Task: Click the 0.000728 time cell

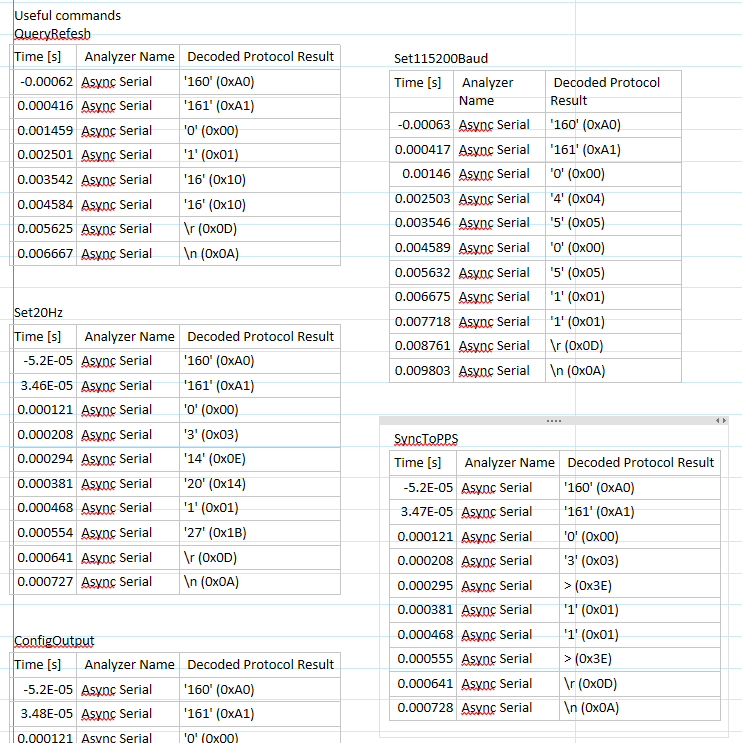Action: (x=425, y=708)
